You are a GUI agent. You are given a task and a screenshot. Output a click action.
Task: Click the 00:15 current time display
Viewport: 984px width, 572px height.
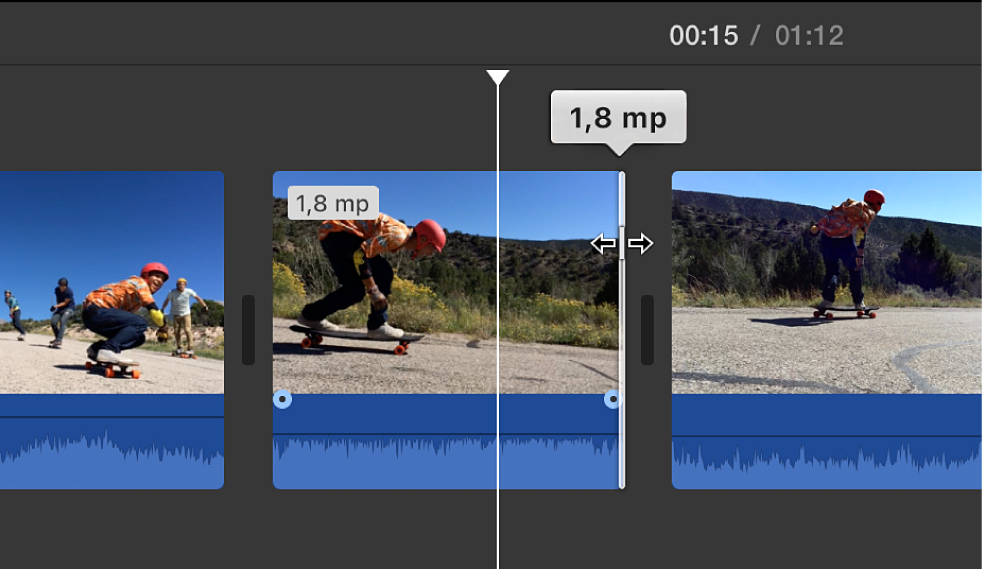click(x=703, y=36)
